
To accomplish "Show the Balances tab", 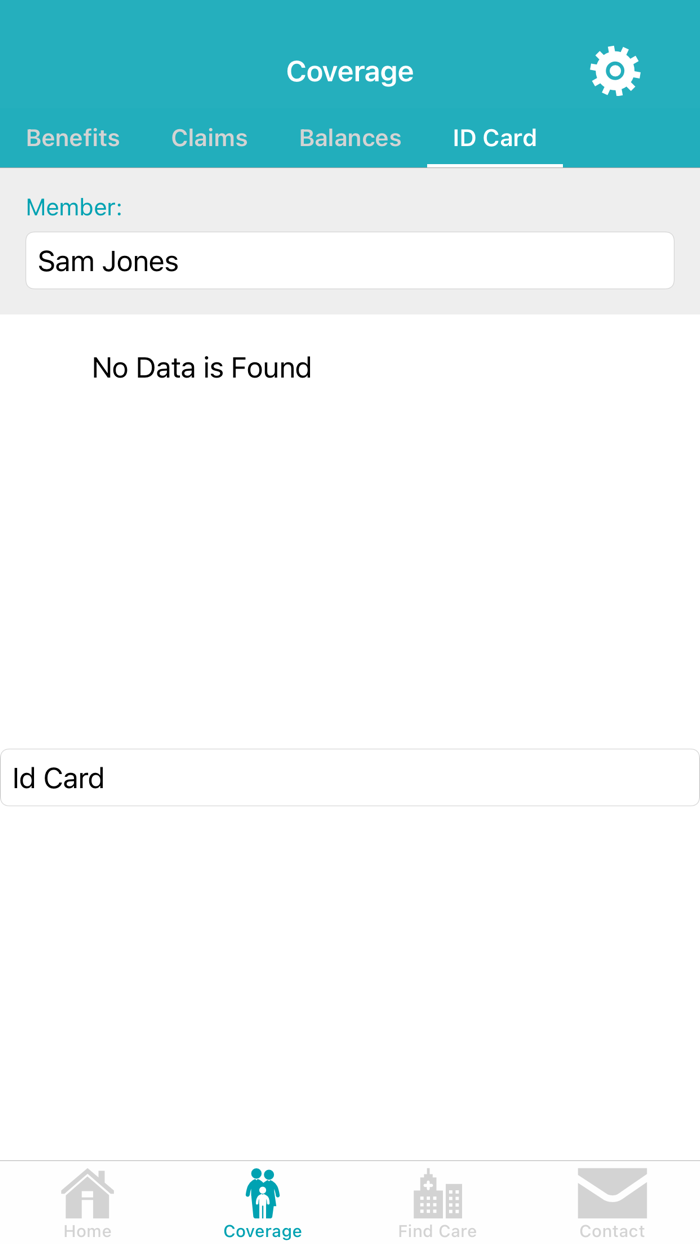I will (x=350, y=138).
